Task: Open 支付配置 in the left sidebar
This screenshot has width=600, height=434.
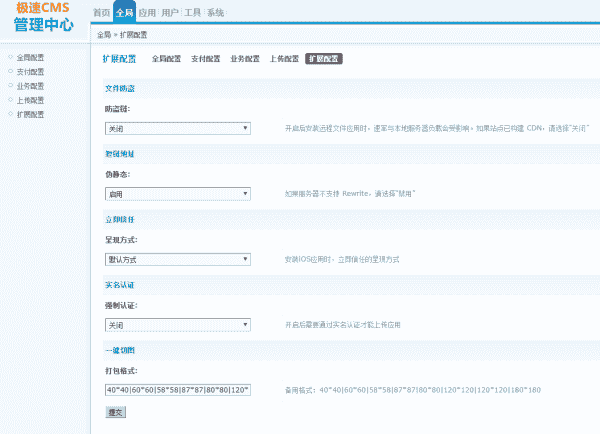Action: click(30, 72)
